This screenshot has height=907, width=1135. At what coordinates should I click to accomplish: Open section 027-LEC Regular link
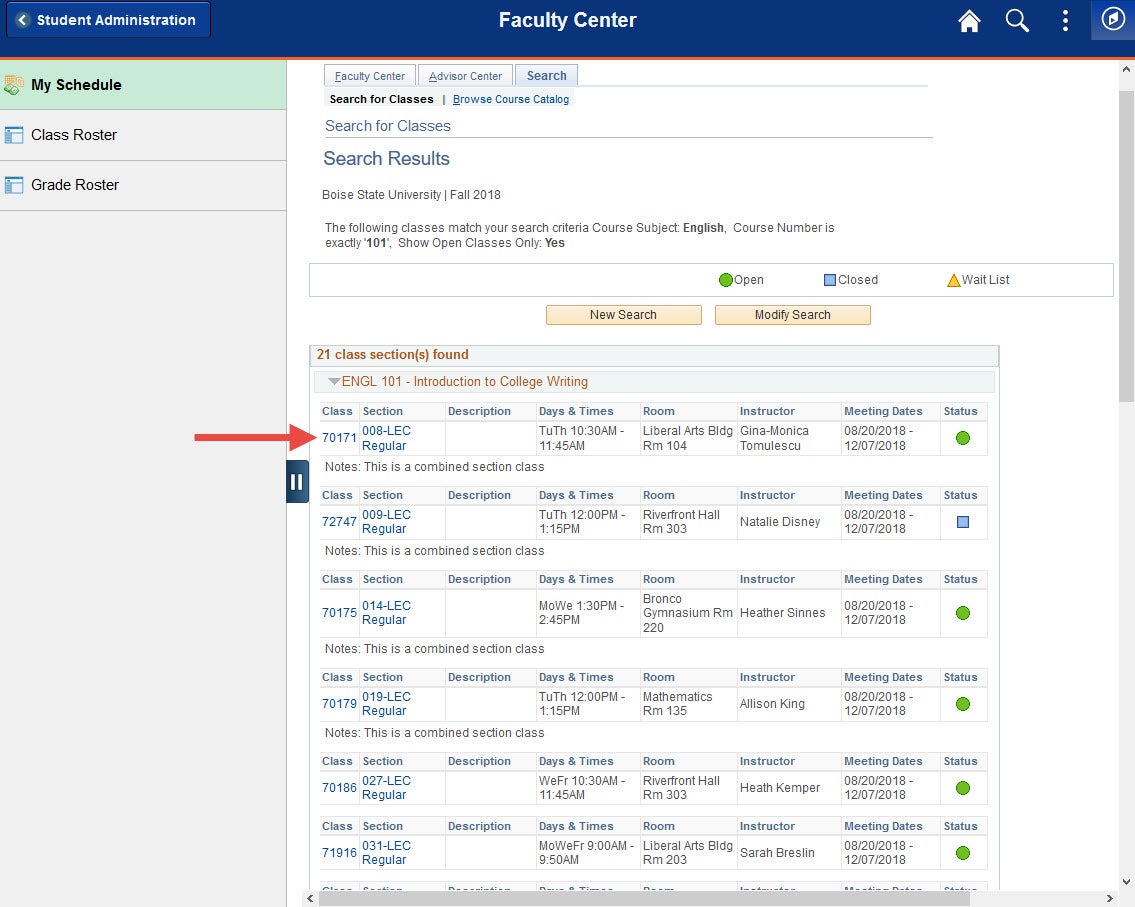coord(386,788)
